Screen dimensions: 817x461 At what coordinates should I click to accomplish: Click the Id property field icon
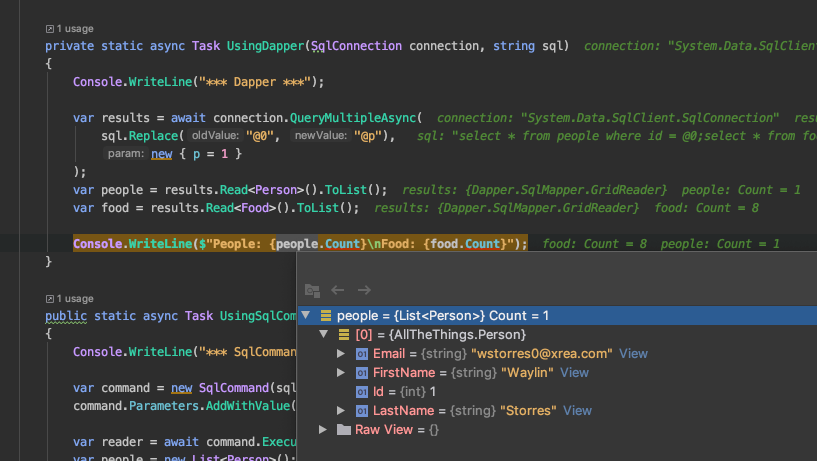362,392
